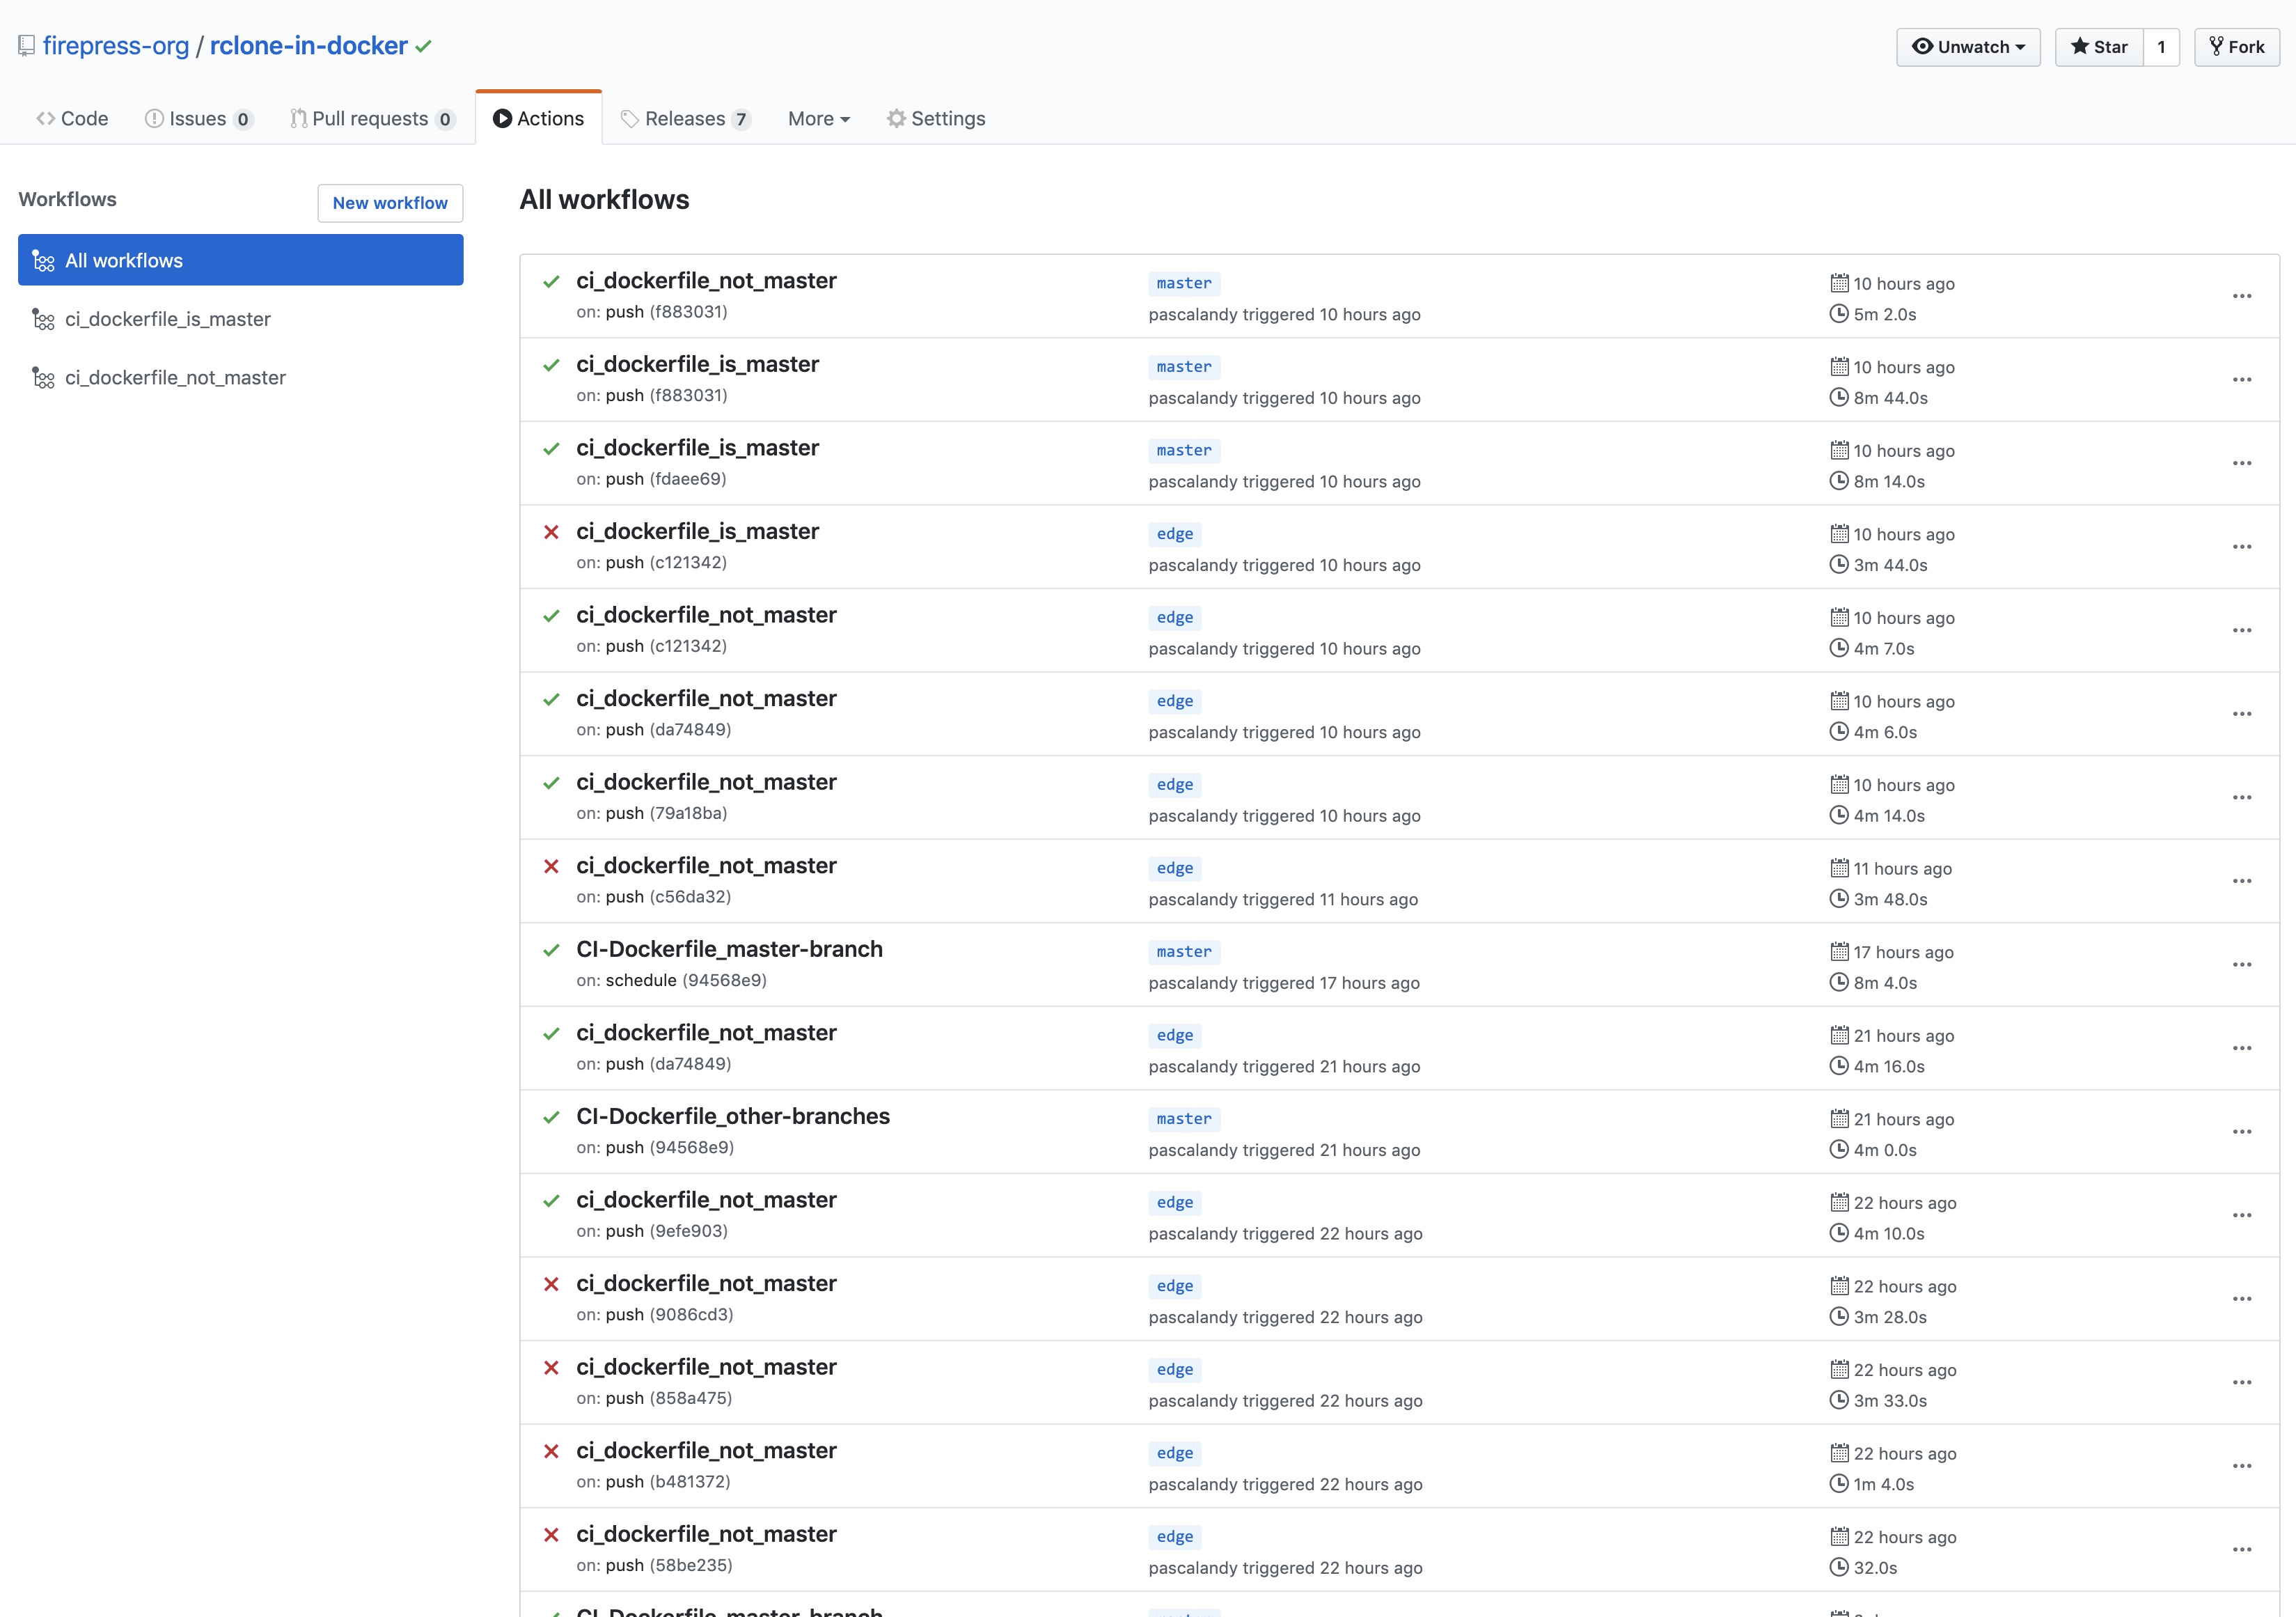Click the Star button
Viewport: 2296px width, 1617px height.
click(2099, 47)
